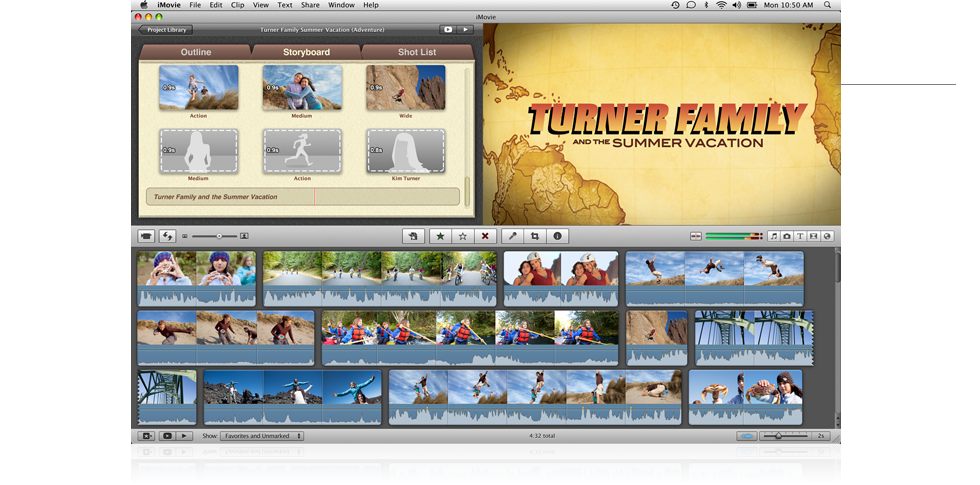Viewport: 980px width, 485px height.
Task: Switch to the Outline tab
Action: pos(195,52)
